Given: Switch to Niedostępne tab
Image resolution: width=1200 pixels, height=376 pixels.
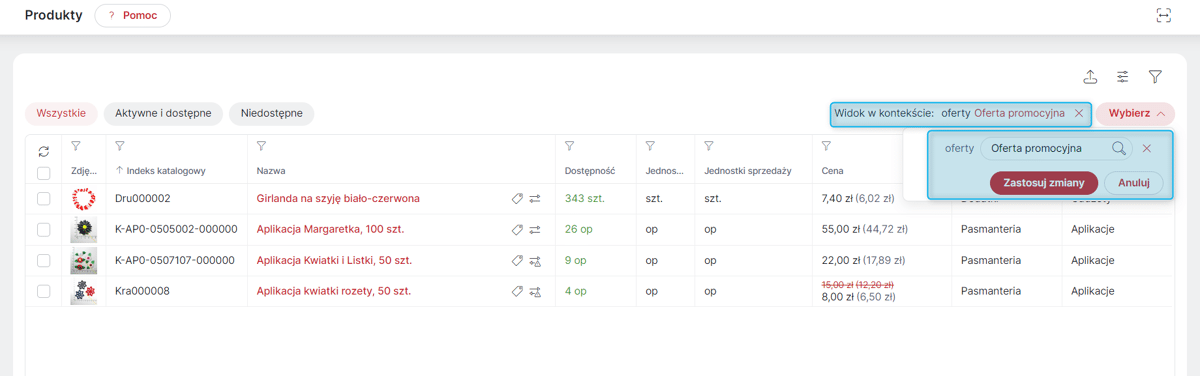Looking at the screenshot, I should point(272,114).
